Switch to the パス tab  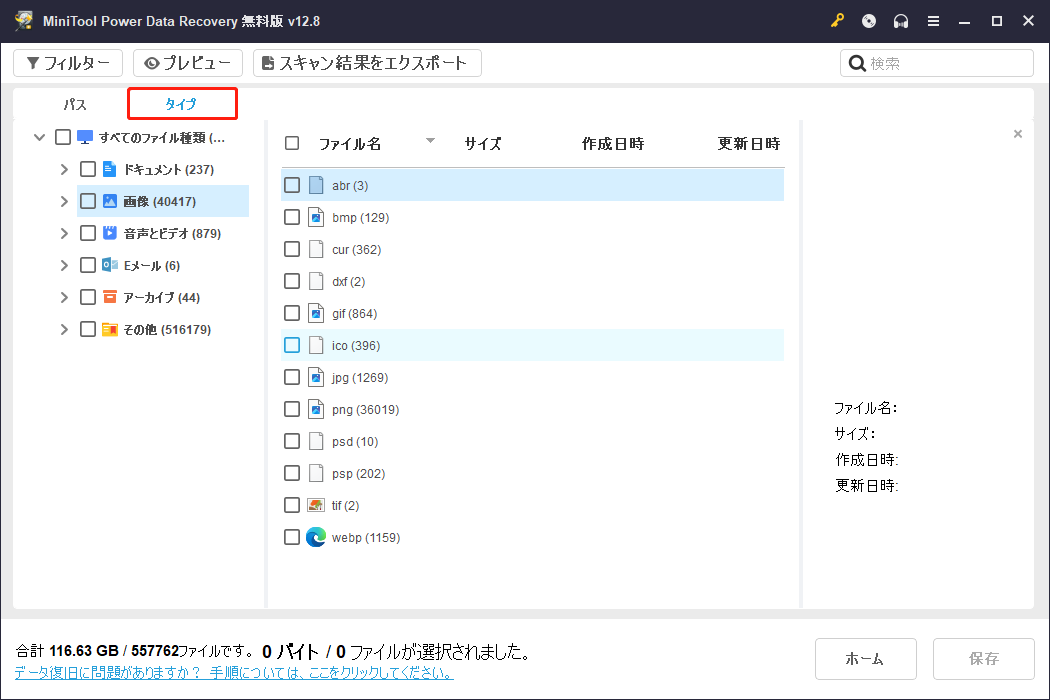coord(73,103)
